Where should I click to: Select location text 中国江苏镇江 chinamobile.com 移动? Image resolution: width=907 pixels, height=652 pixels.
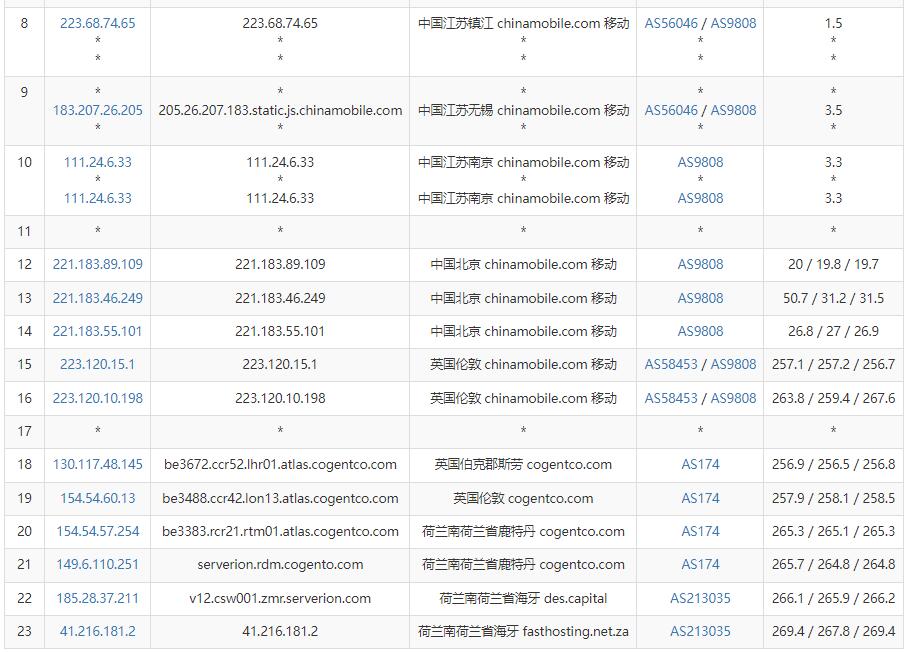[523, 23]
